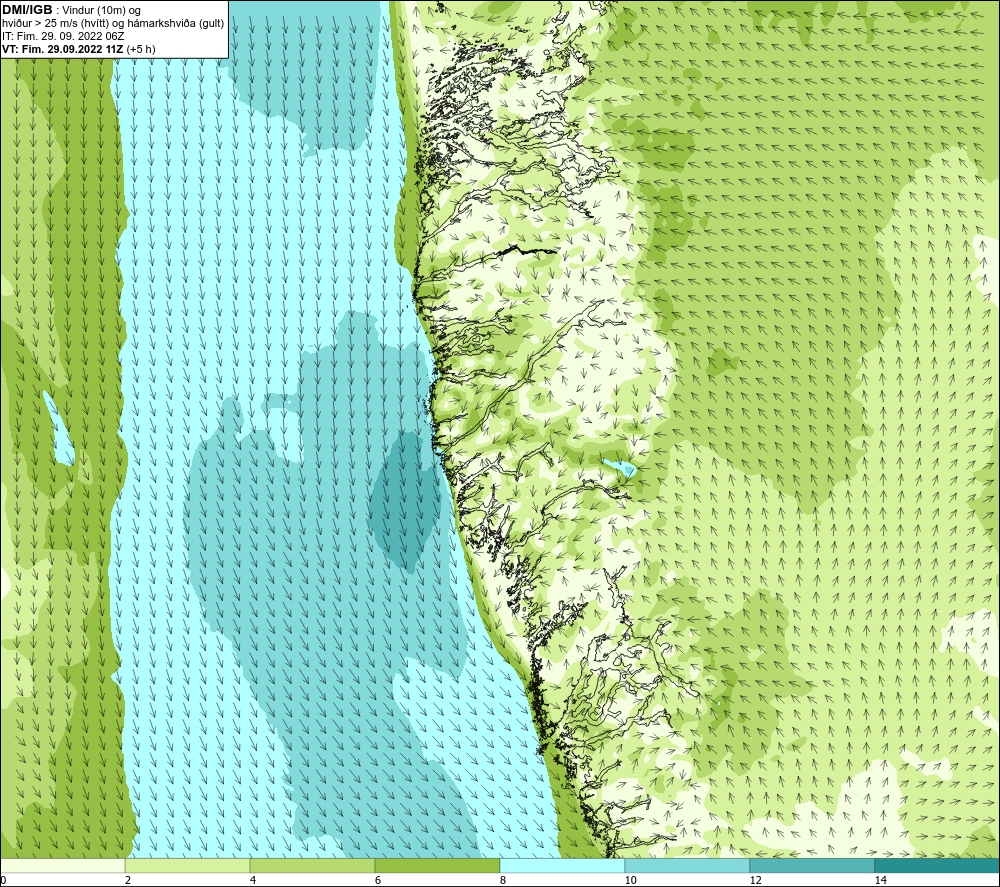Click the 8–10 m/s light cyan legend swatch
This screenshot has width=1000, height=887.
coord(562,866)
